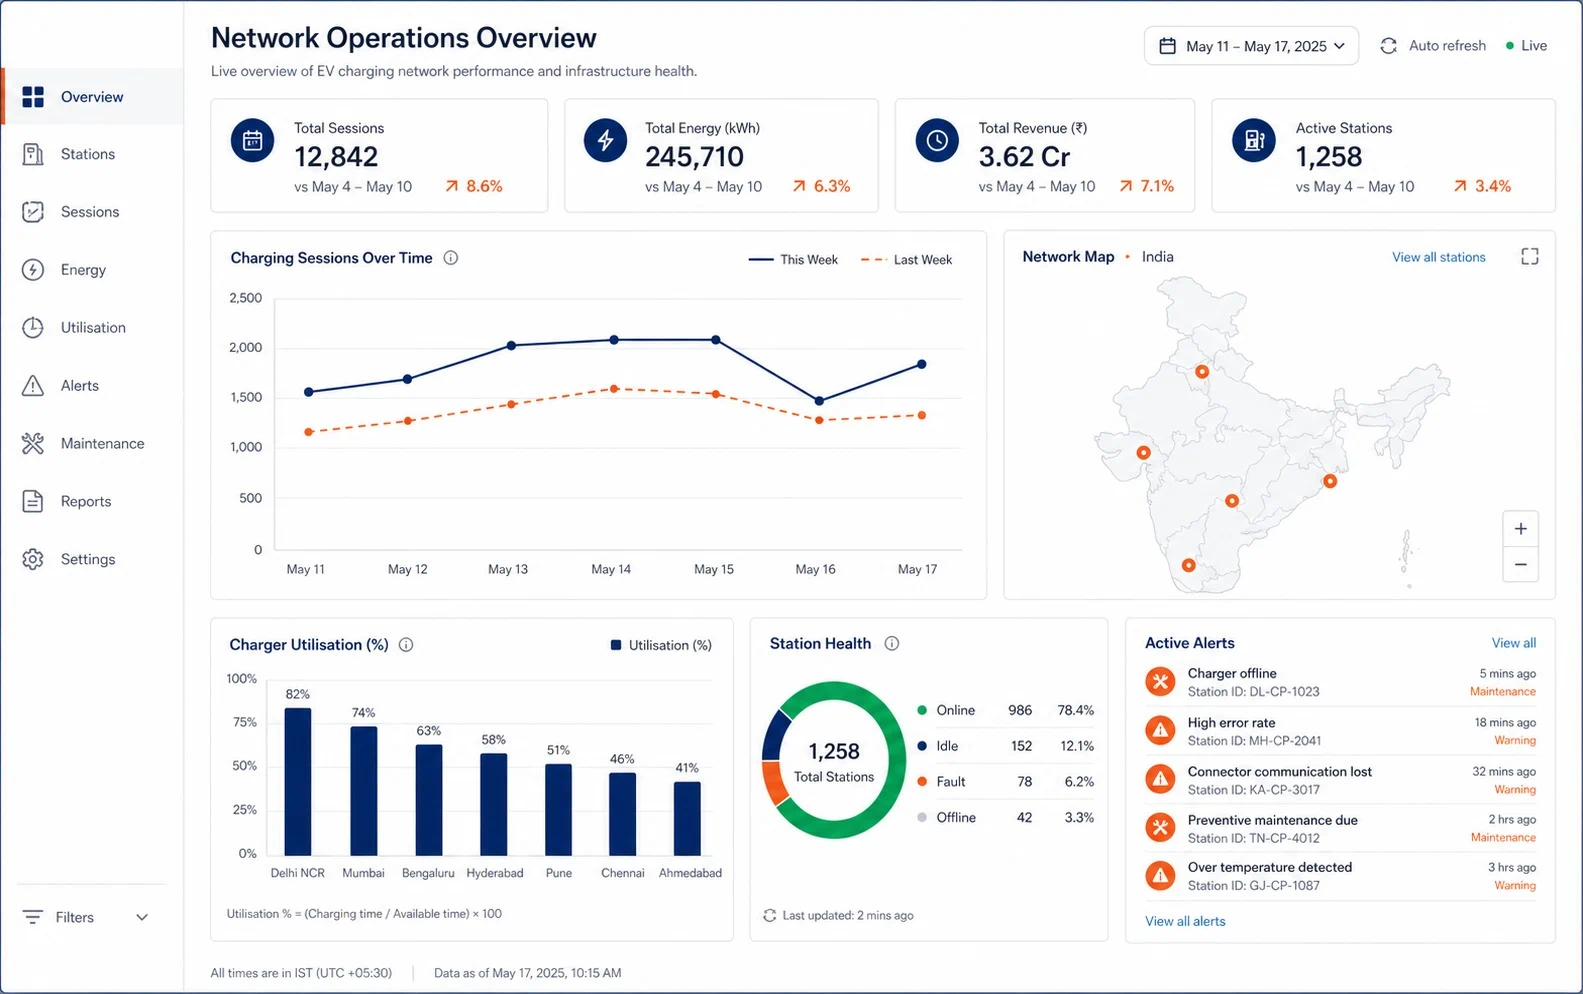This screenshot has height=994, width=1583.
Task: Zoom in on the network map
Action: point(1520,529)
